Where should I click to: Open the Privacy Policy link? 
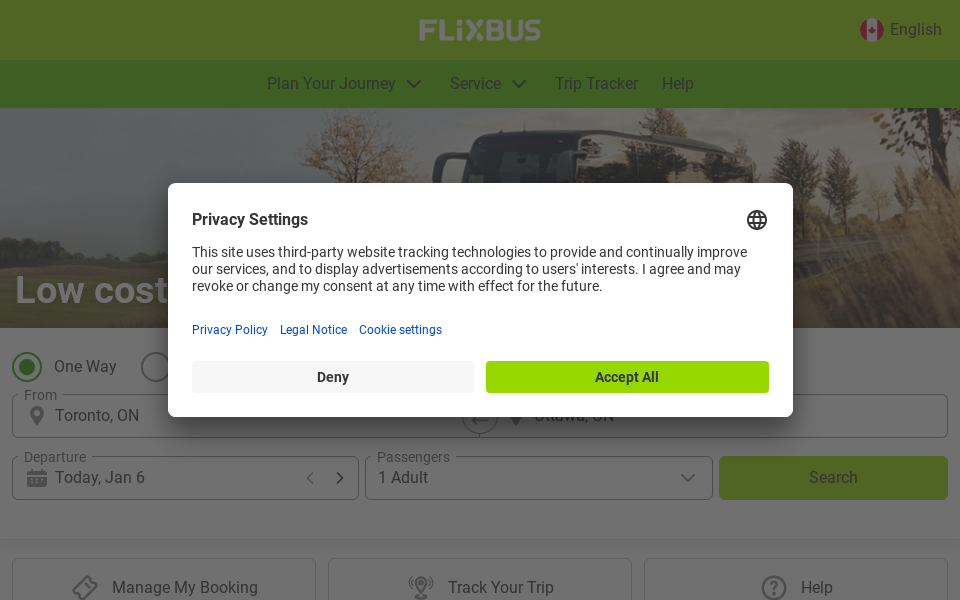pyautogui.click(x=229, y=330)
